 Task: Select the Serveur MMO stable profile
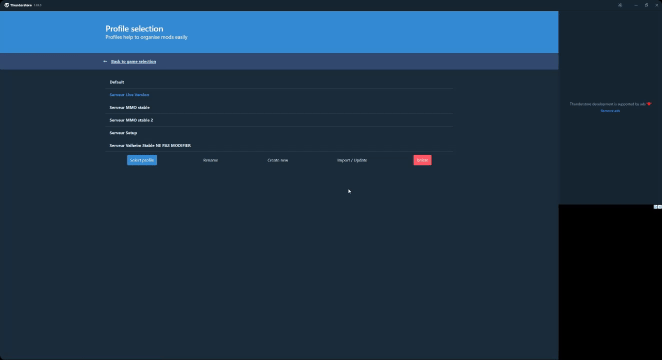pyautogui.click(x=279, y=108)
